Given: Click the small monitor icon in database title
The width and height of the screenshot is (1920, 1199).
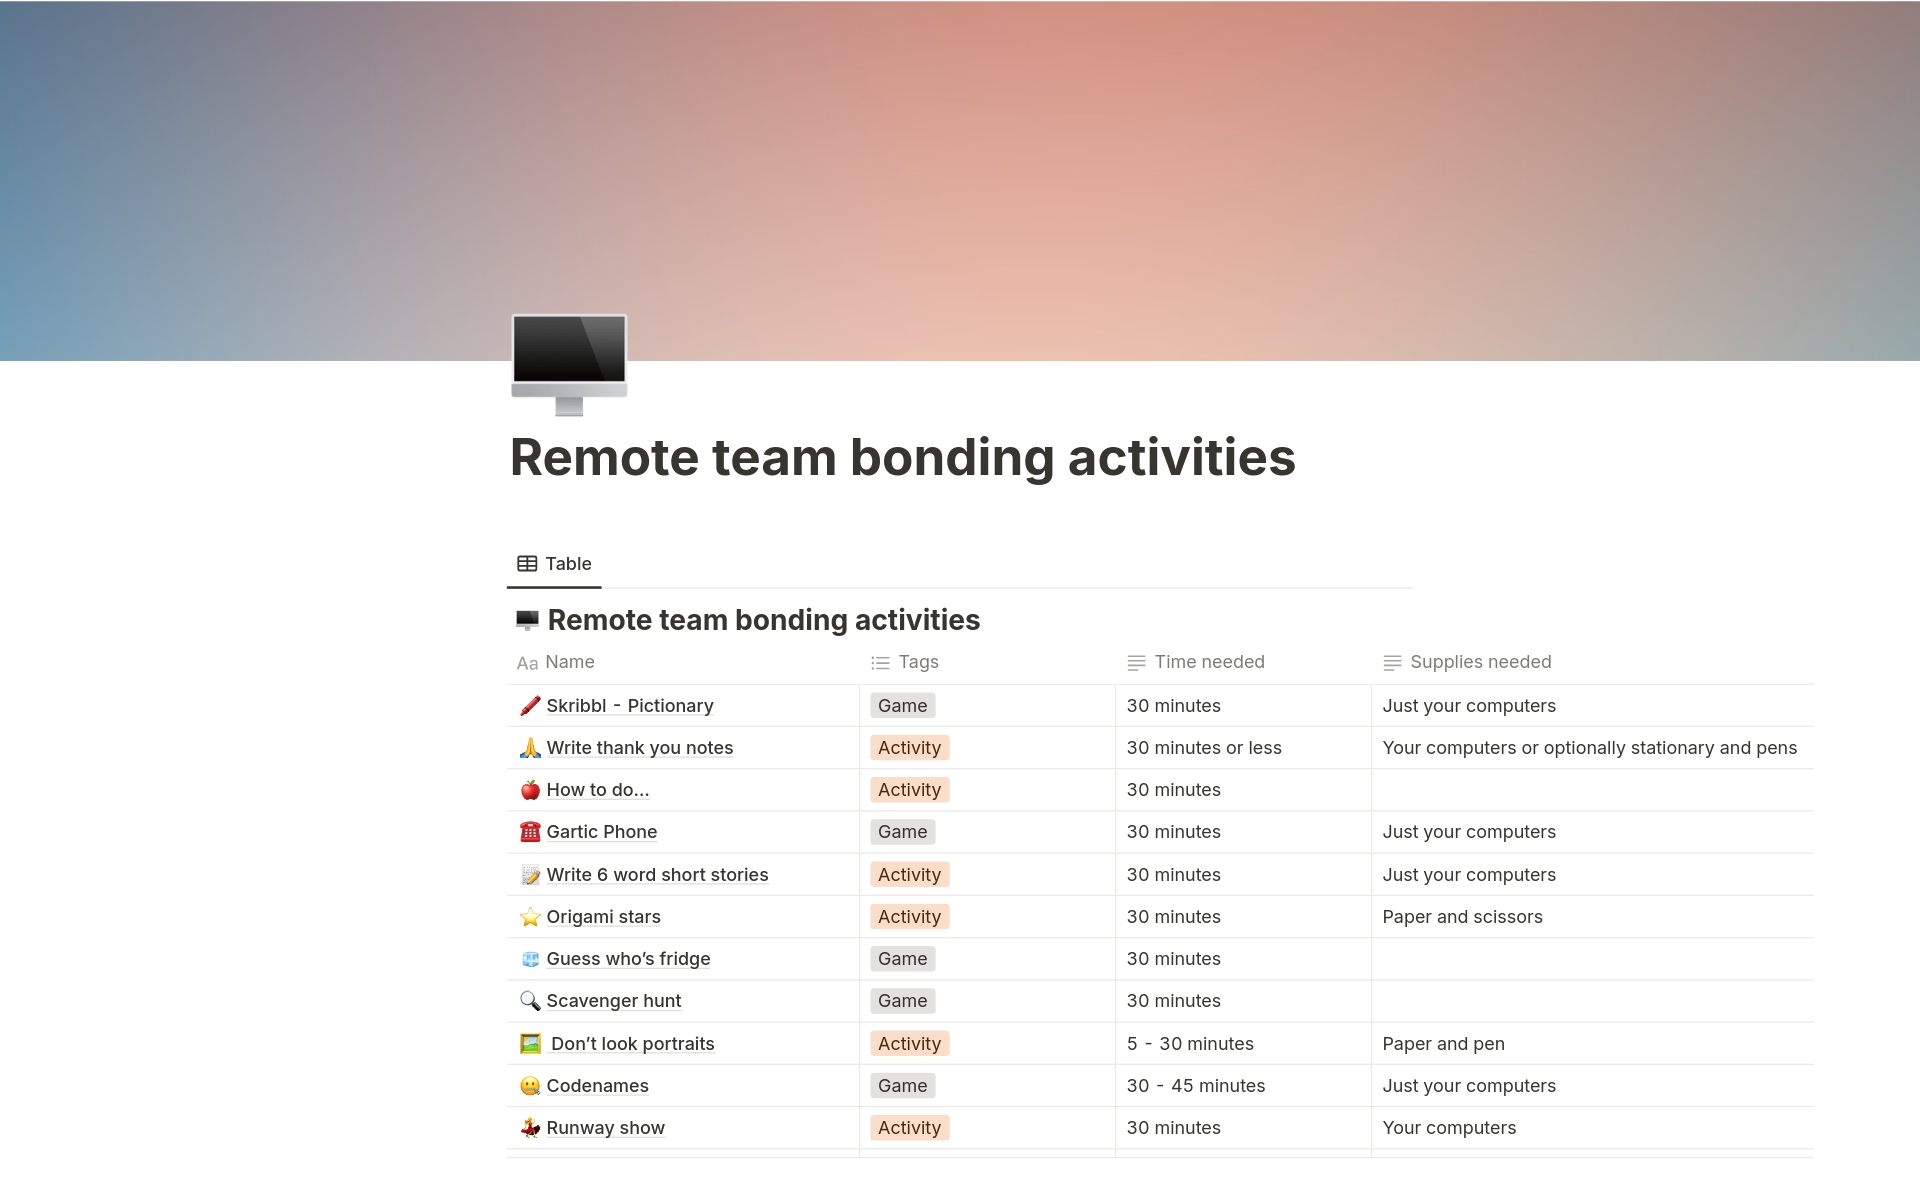Looking at the screenshot, I should tap(527, 621).
